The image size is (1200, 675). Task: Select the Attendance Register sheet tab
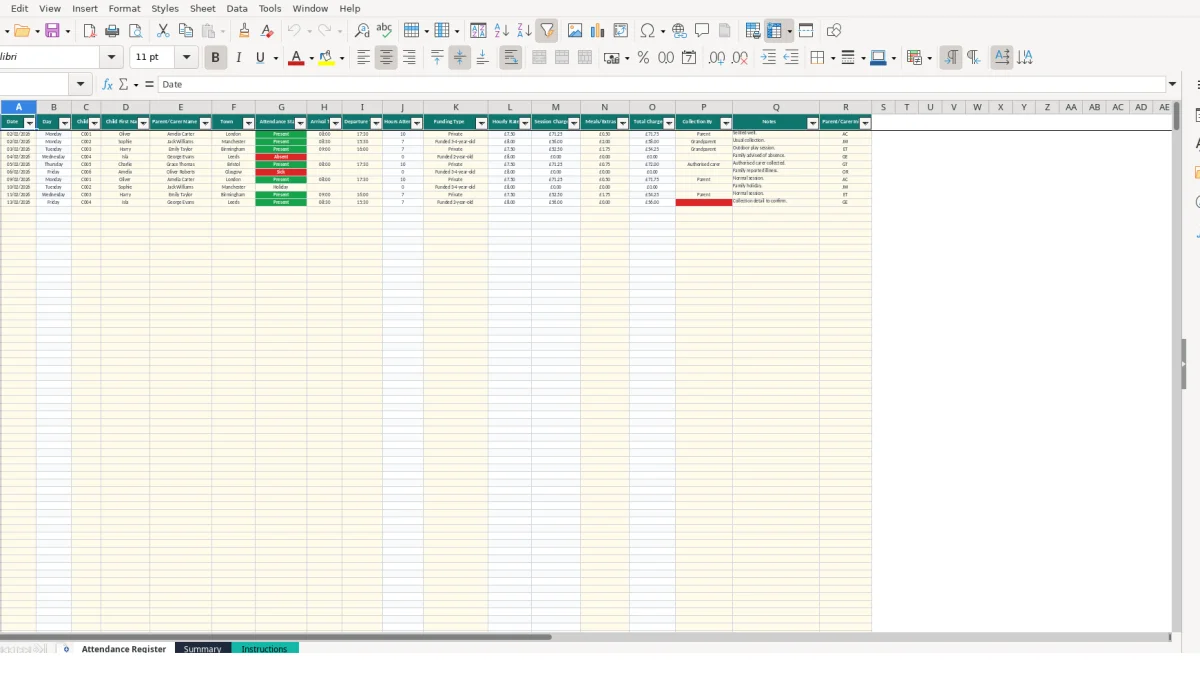[x=124, y=649]
